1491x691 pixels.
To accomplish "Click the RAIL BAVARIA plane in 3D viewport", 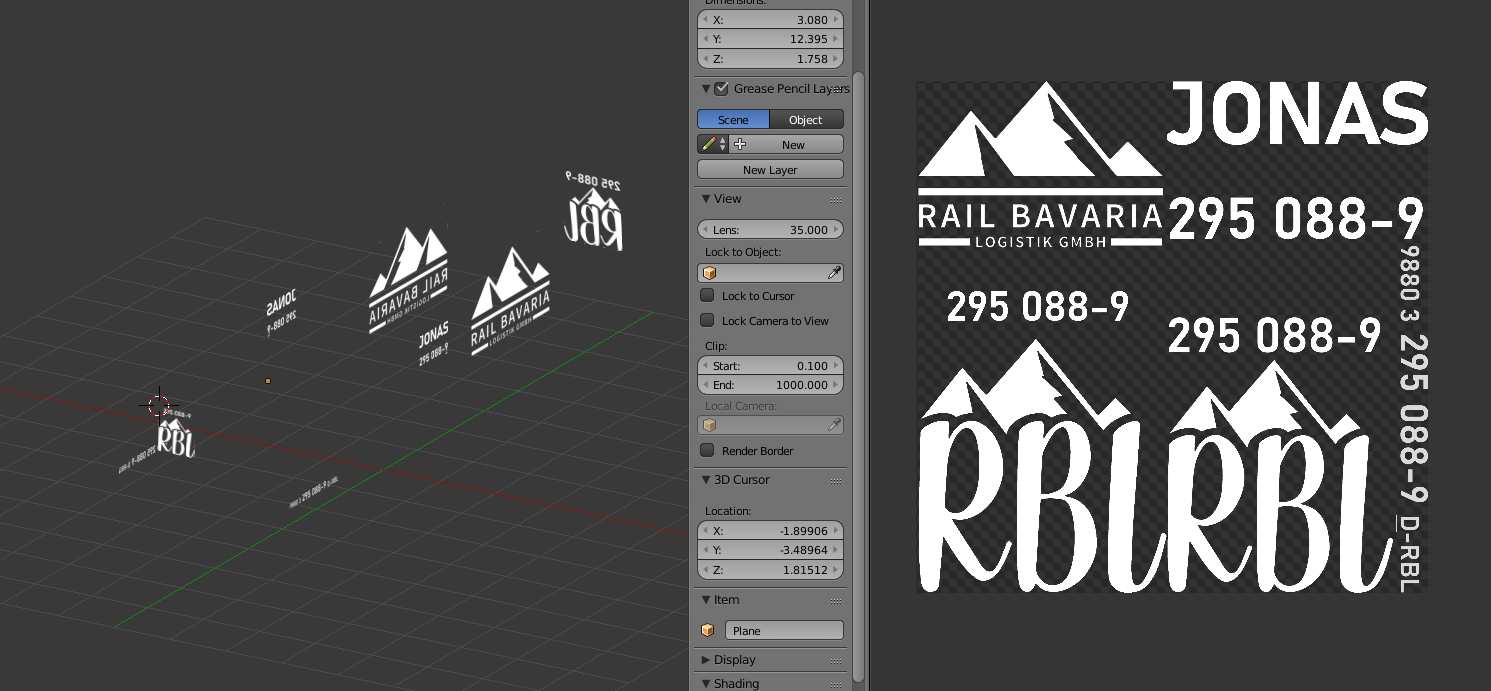I will [x=510, y=301].
